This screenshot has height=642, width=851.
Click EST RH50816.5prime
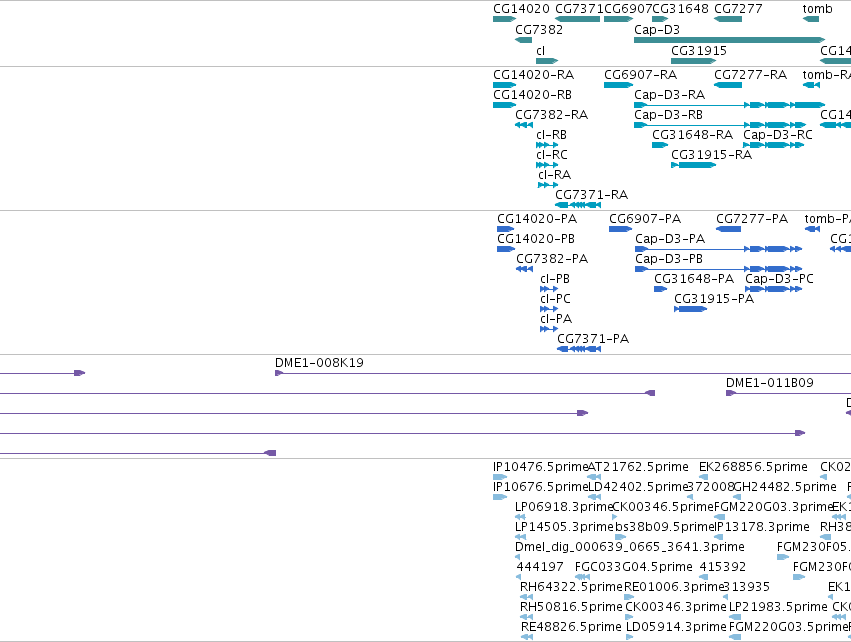tap(571, 607)
